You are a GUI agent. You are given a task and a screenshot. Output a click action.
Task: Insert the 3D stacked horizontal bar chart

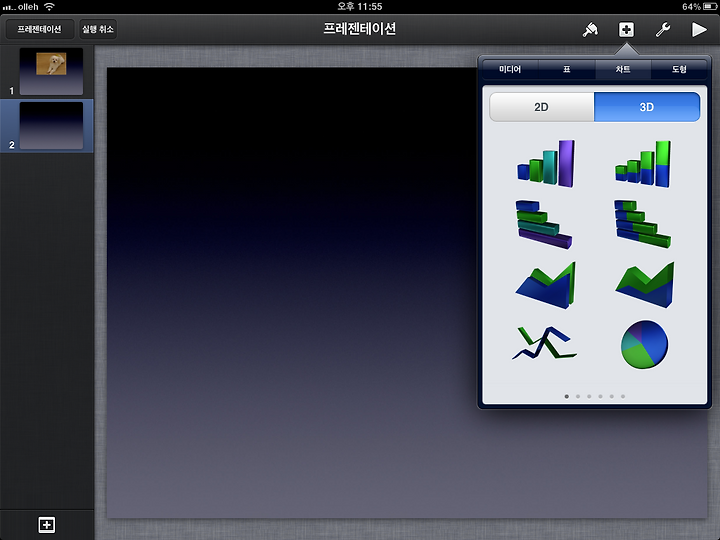pos(642,224)
